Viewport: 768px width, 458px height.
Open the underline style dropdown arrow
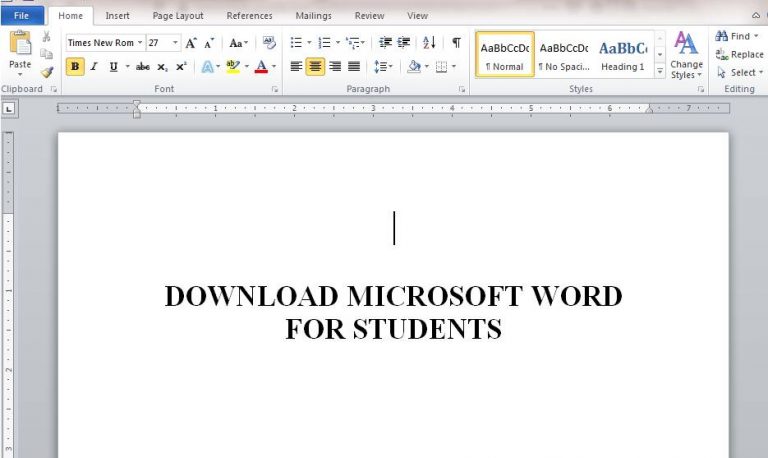point(127,67)
